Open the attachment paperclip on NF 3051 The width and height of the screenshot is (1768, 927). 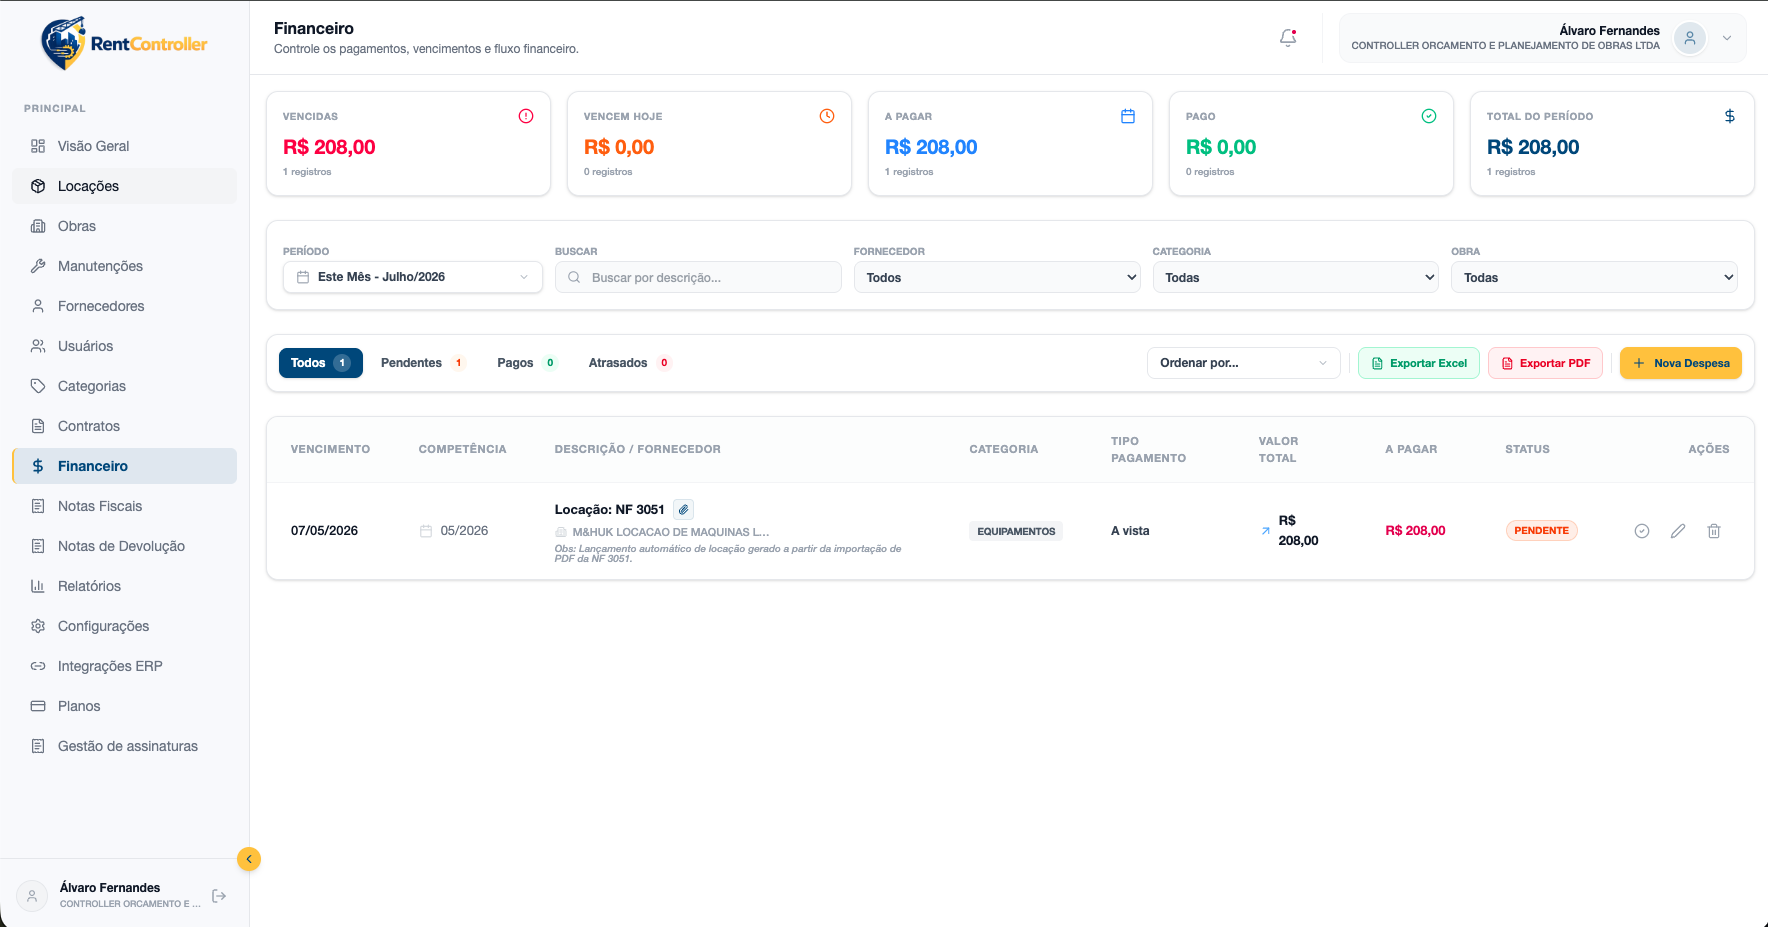point(684,510)
